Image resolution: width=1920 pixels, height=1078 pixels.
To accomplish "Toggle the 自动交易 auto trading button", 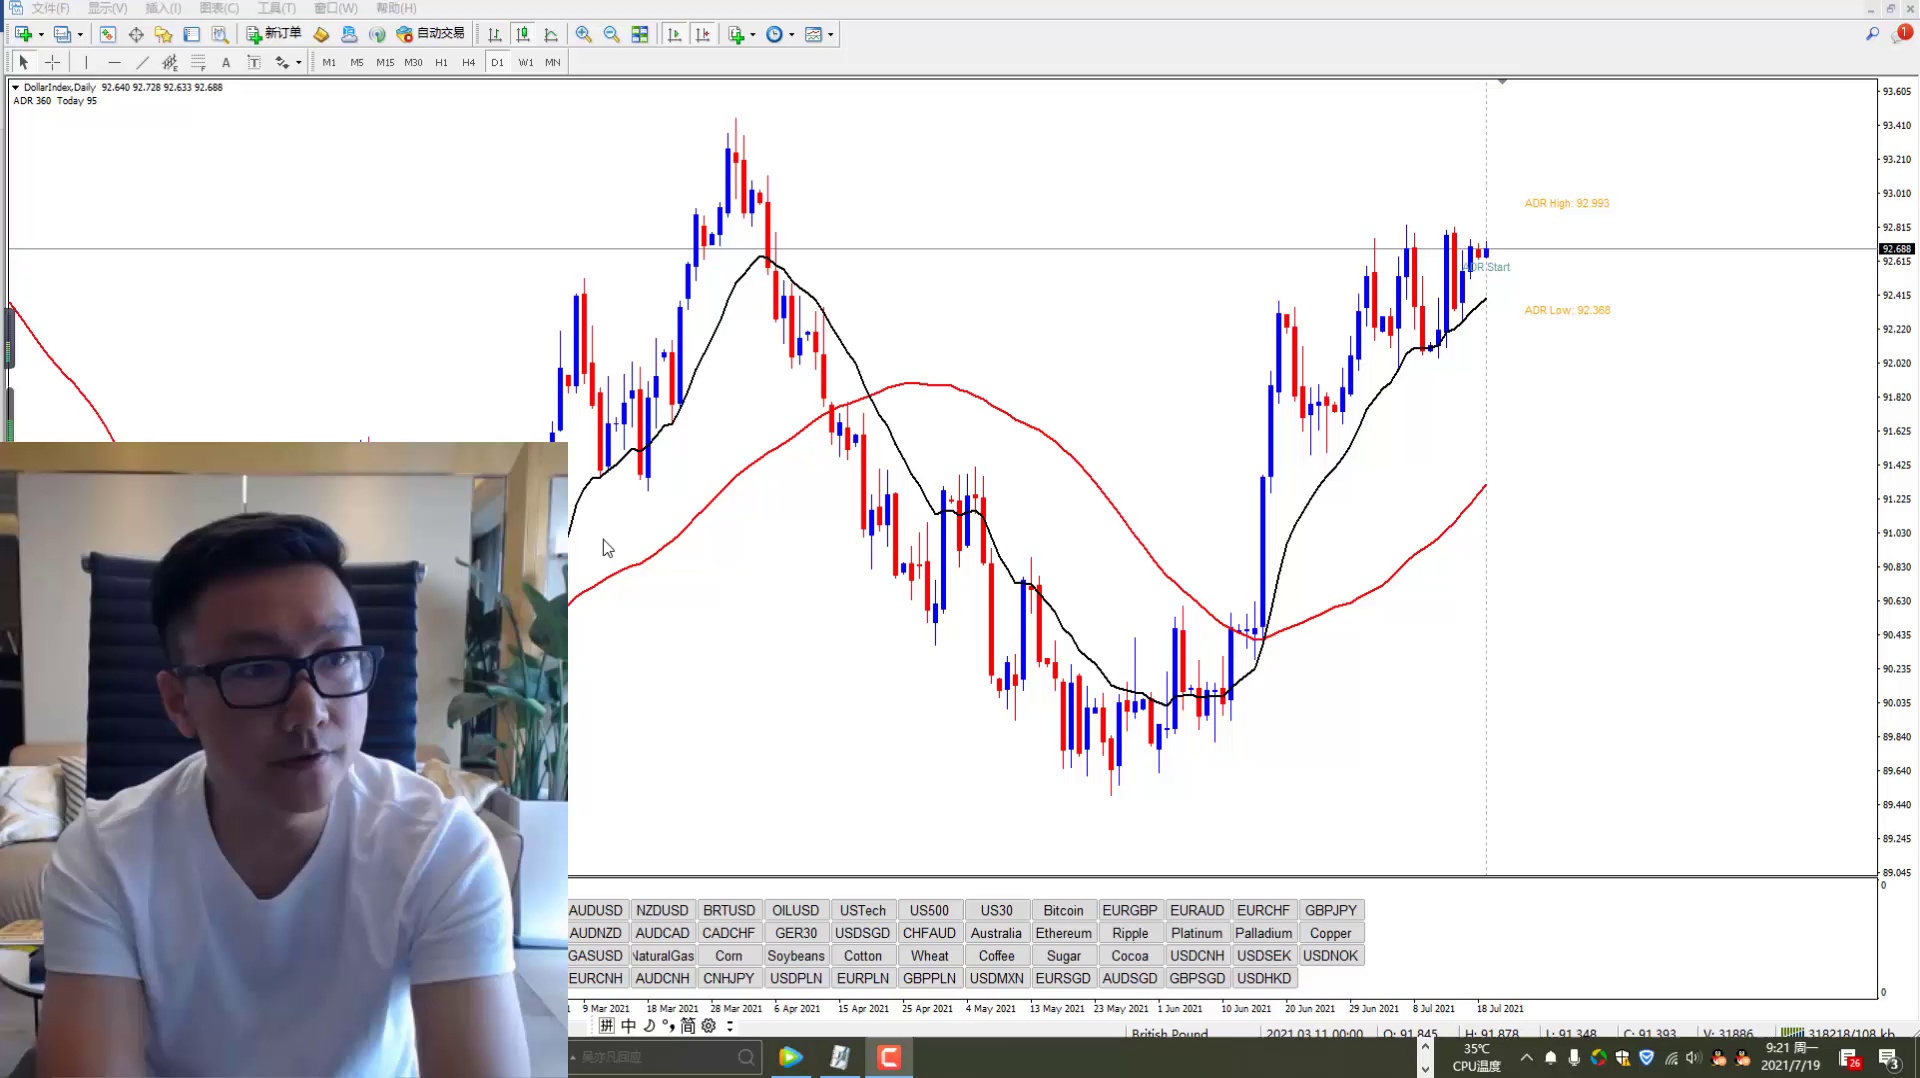I will tap(431, 35).
